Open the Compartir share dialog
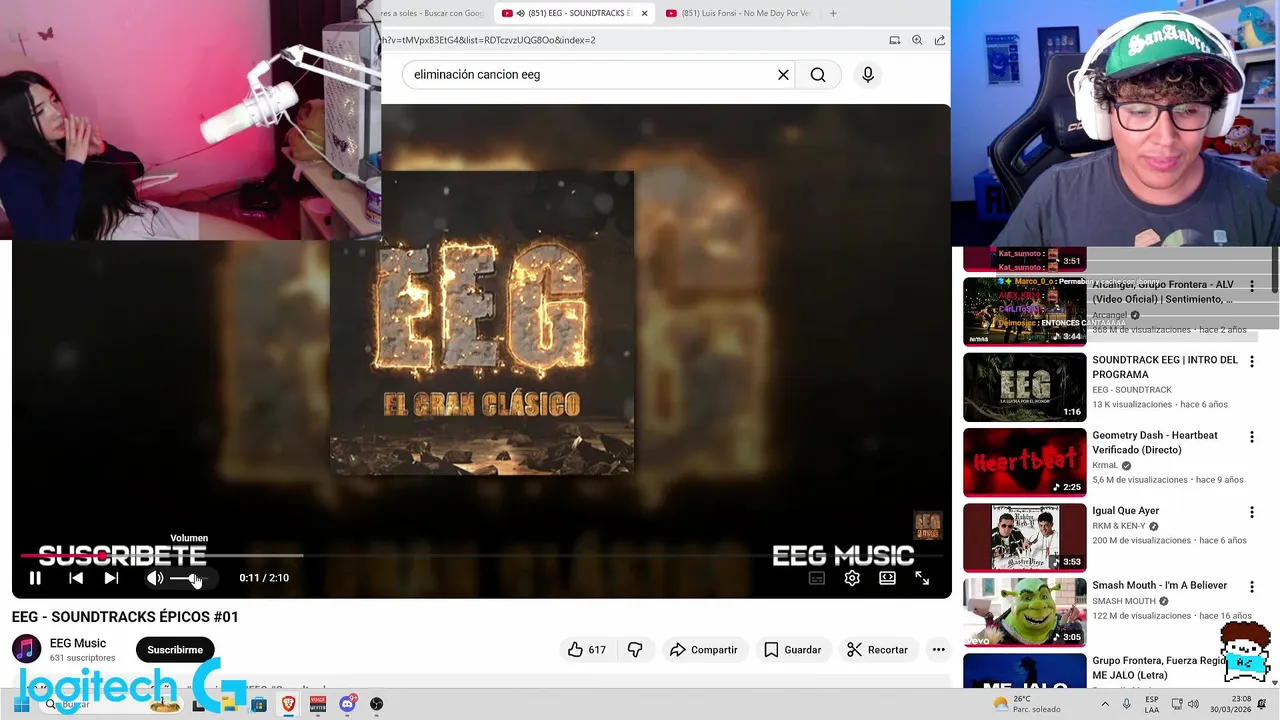The image size is (1280, 720). click(704, 650)
